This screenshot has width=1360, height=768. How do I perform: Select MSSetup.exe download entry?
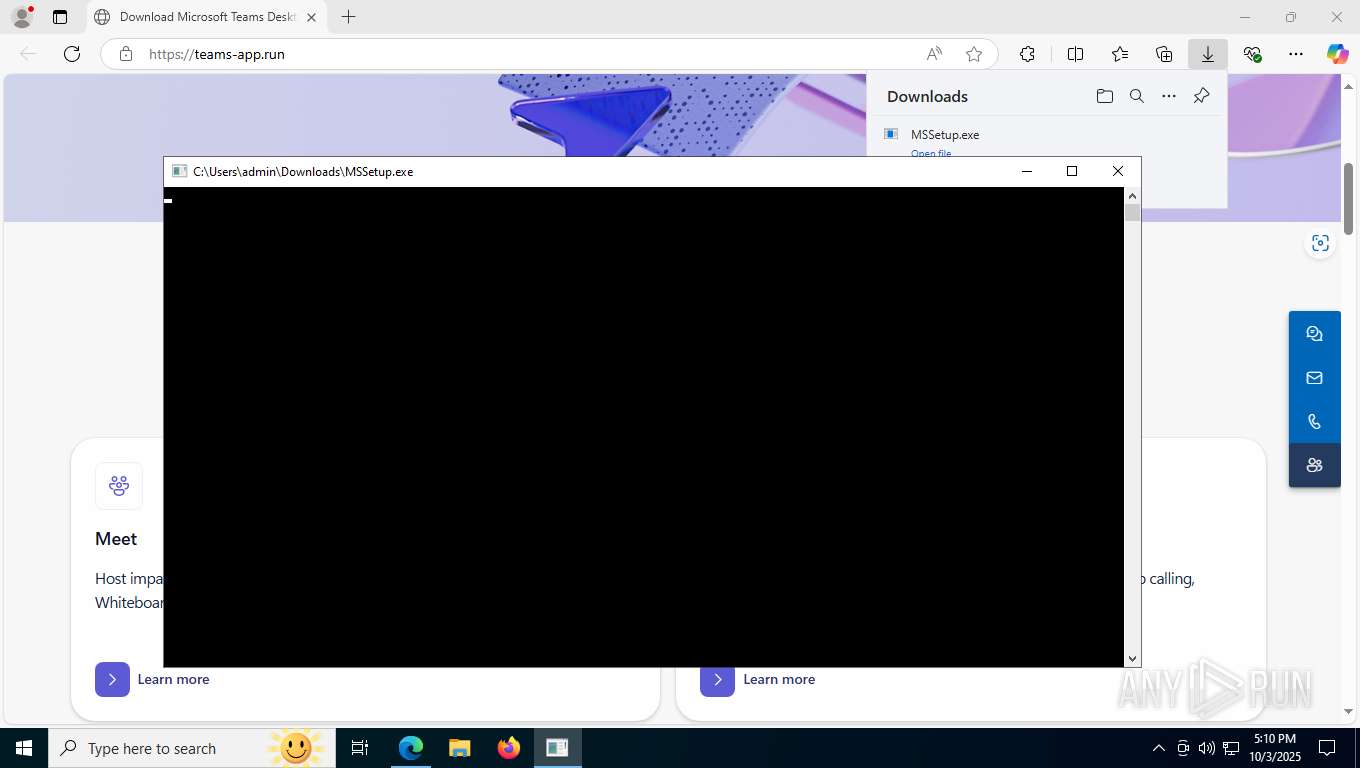(945, 134)
